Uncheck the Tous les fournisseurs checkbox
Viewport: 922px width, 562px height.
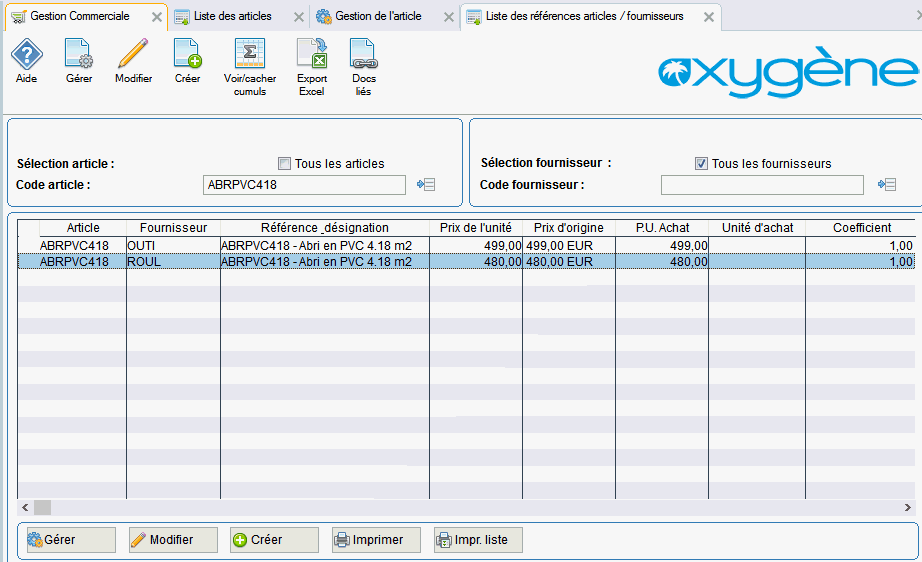[x=701, y=164]
